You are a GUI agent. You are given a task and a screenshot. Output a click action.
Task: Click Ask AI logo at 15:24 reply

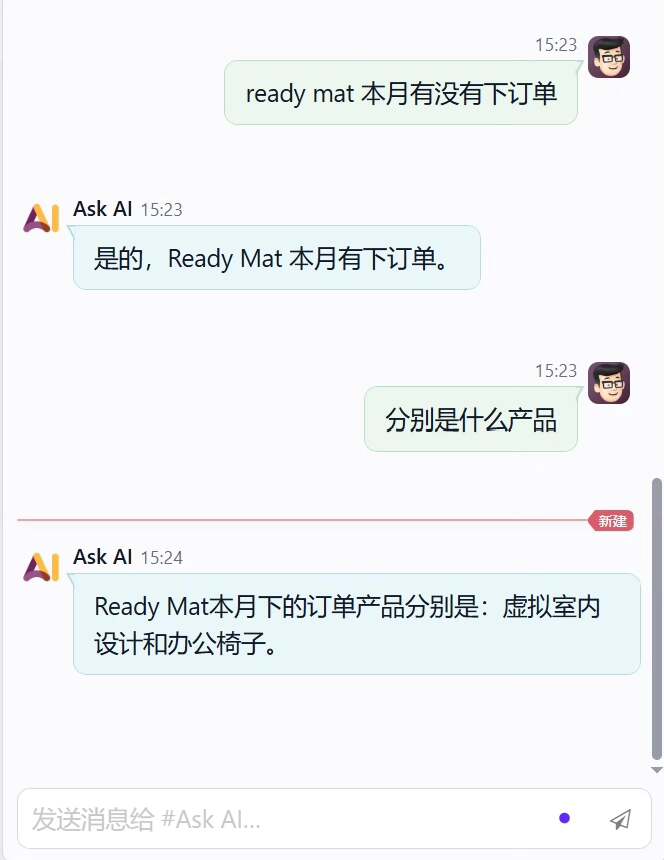point(41,567)
